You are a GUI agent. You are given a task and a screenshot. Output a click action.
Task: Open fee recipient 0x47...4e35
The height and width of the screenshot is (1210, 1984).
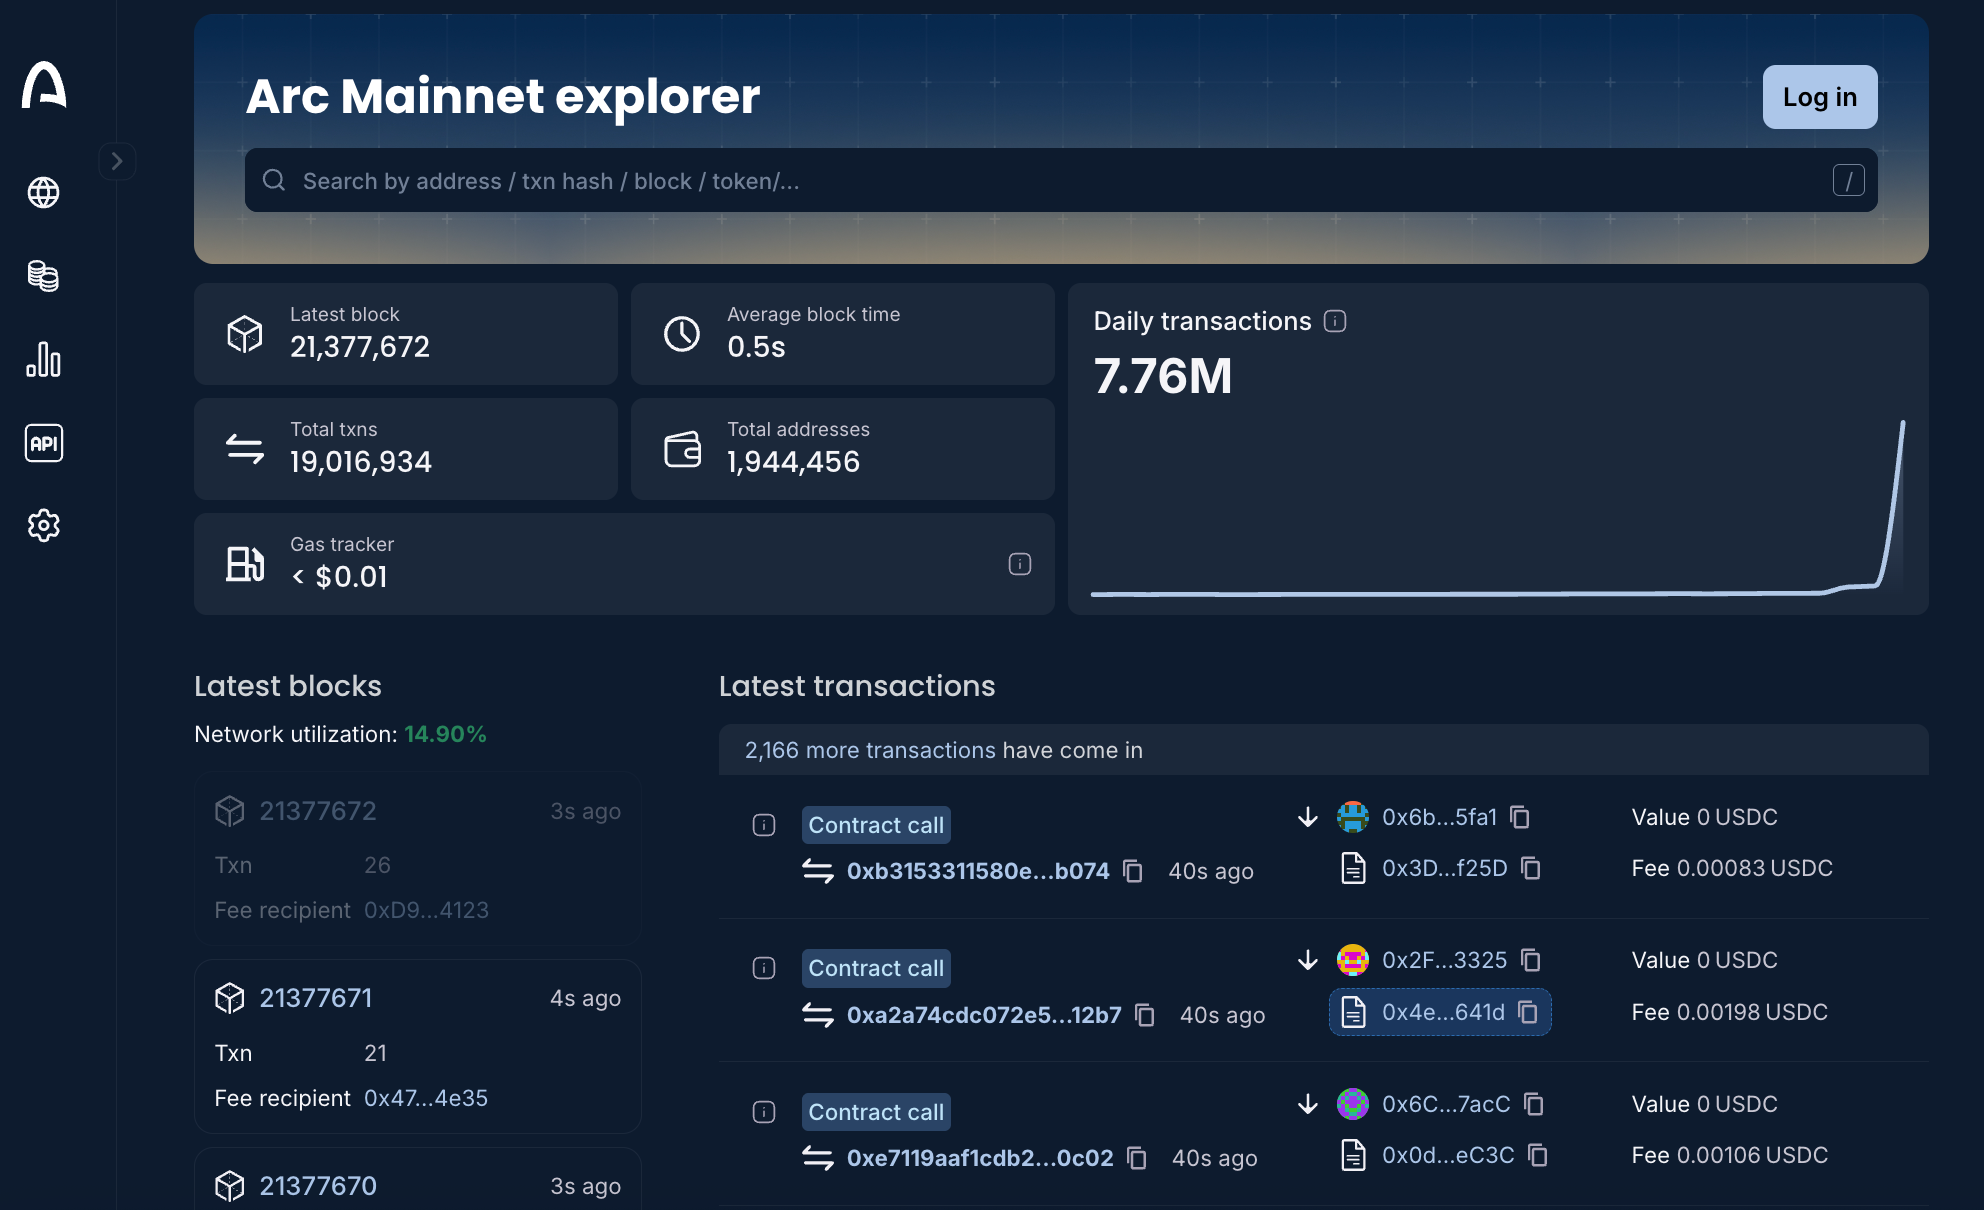(x=426, y=1098)
